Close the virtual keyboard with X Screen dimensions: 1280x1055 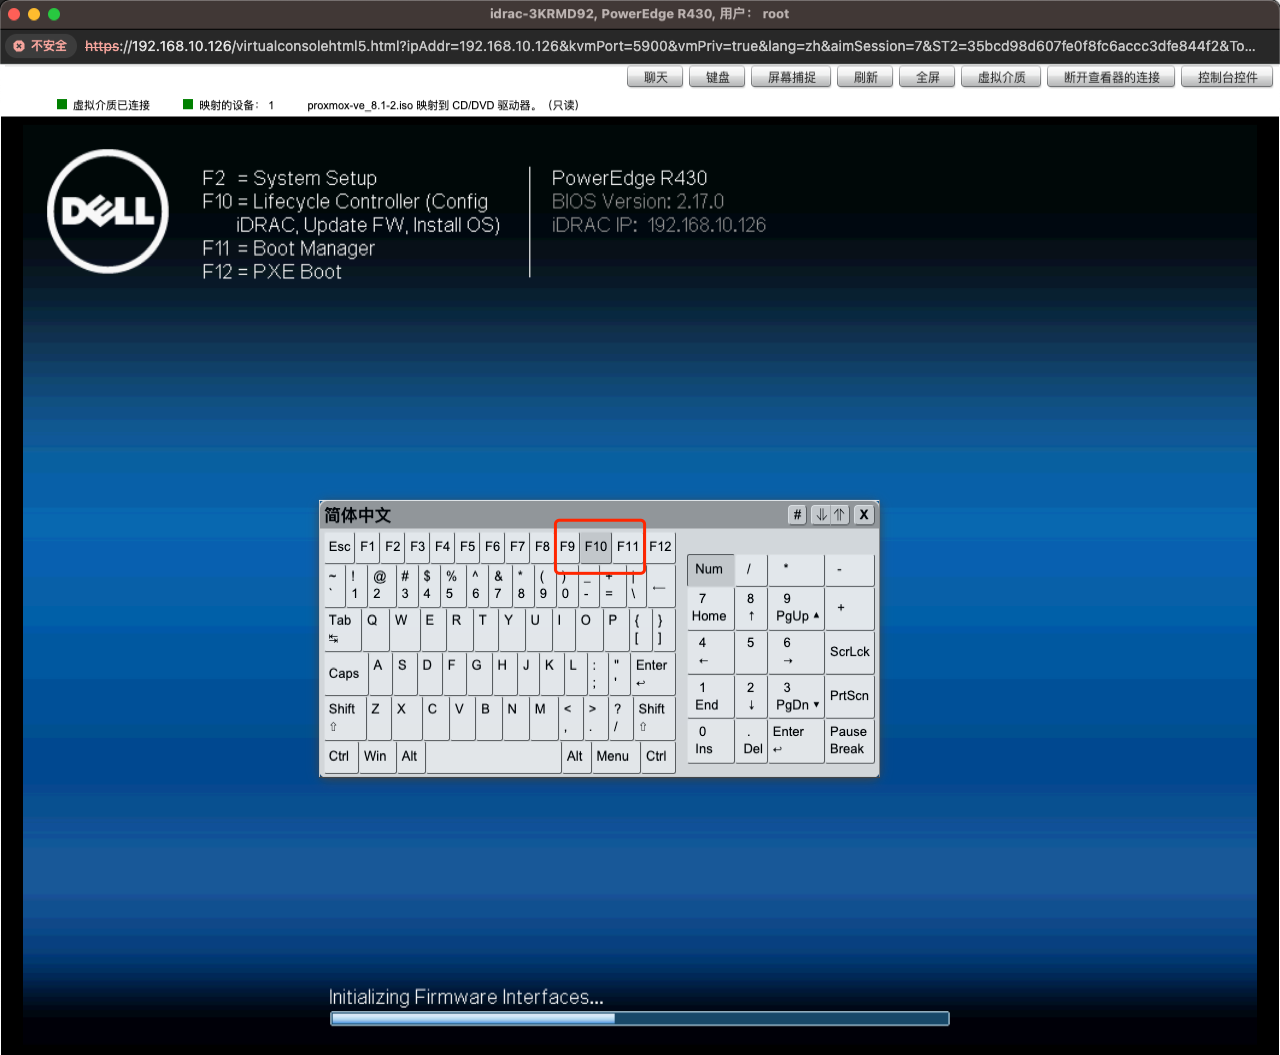[864, 514]
